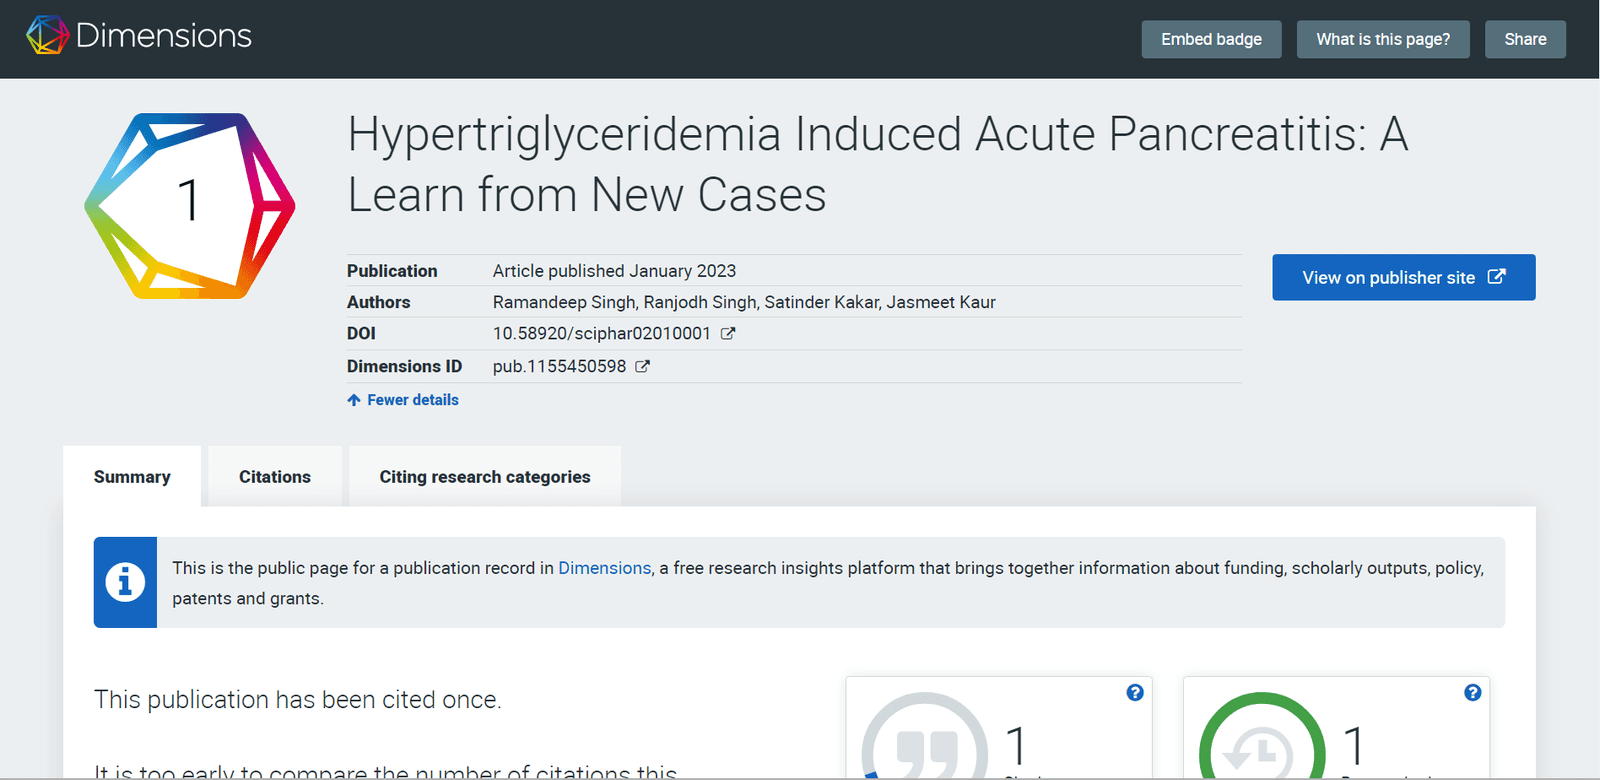Select the Citing research categories tab
1600x780 pixels.
click(485, 477)
